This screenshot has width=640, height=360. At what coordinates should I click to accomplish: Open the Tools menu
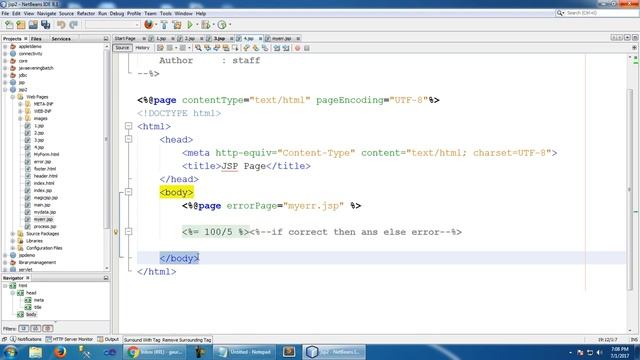click(166, 13)
